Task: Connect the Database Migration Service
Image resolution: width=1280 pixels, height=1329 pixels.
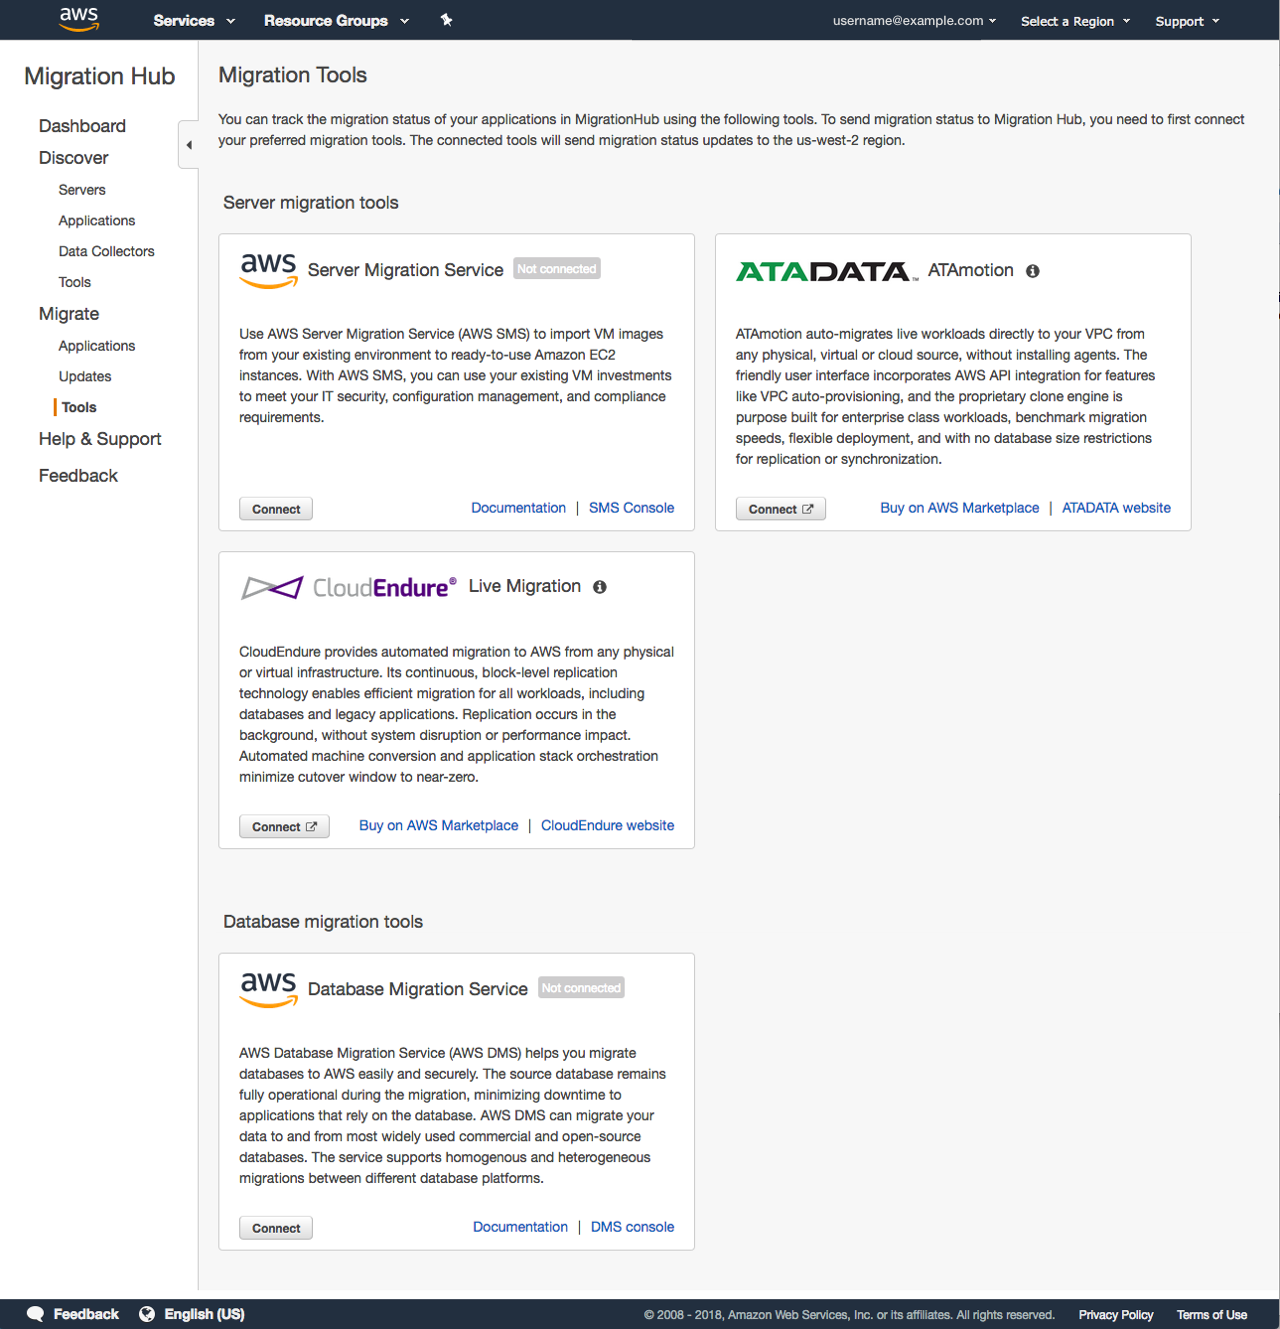Action: [276, 1228]
